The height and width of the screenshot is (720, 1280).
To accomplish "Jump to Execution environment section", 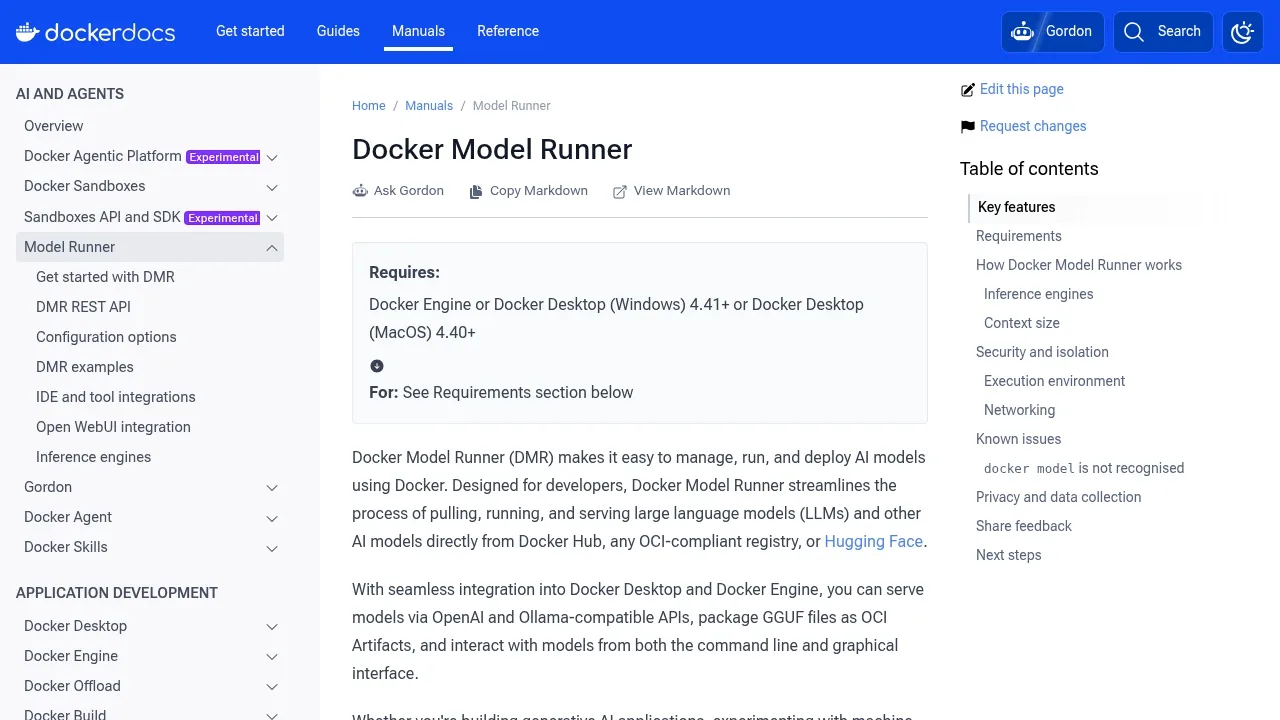I will [1054, 381].
